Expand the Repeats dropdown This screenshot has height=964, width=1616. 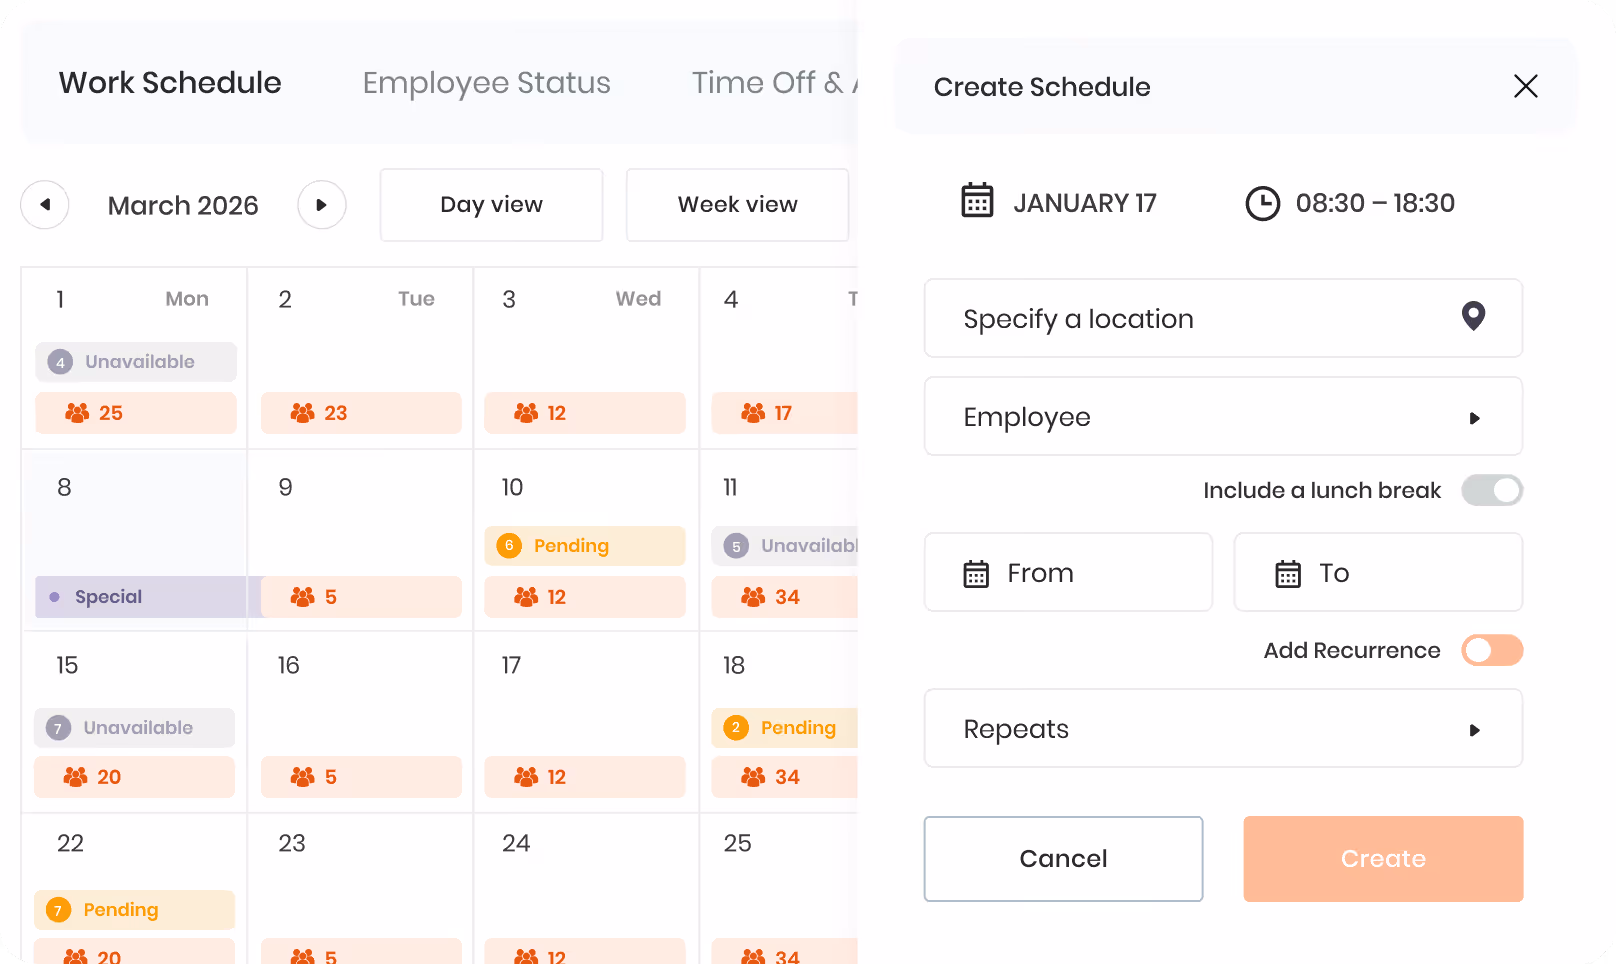[x=1223, y=729]
